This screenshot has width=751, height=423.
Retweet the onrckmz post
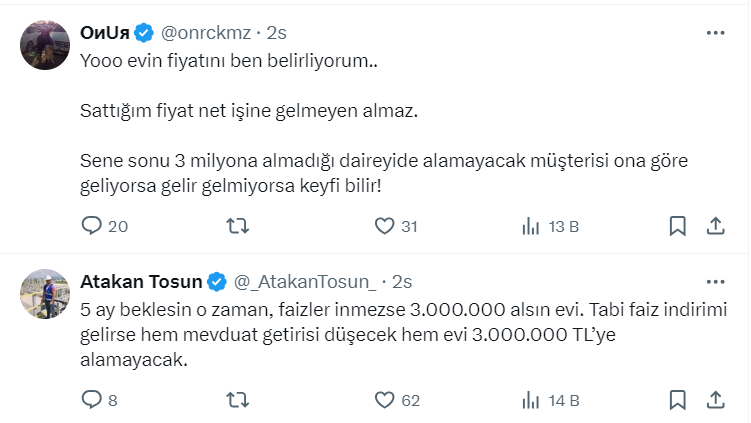[x=238, y=227]
